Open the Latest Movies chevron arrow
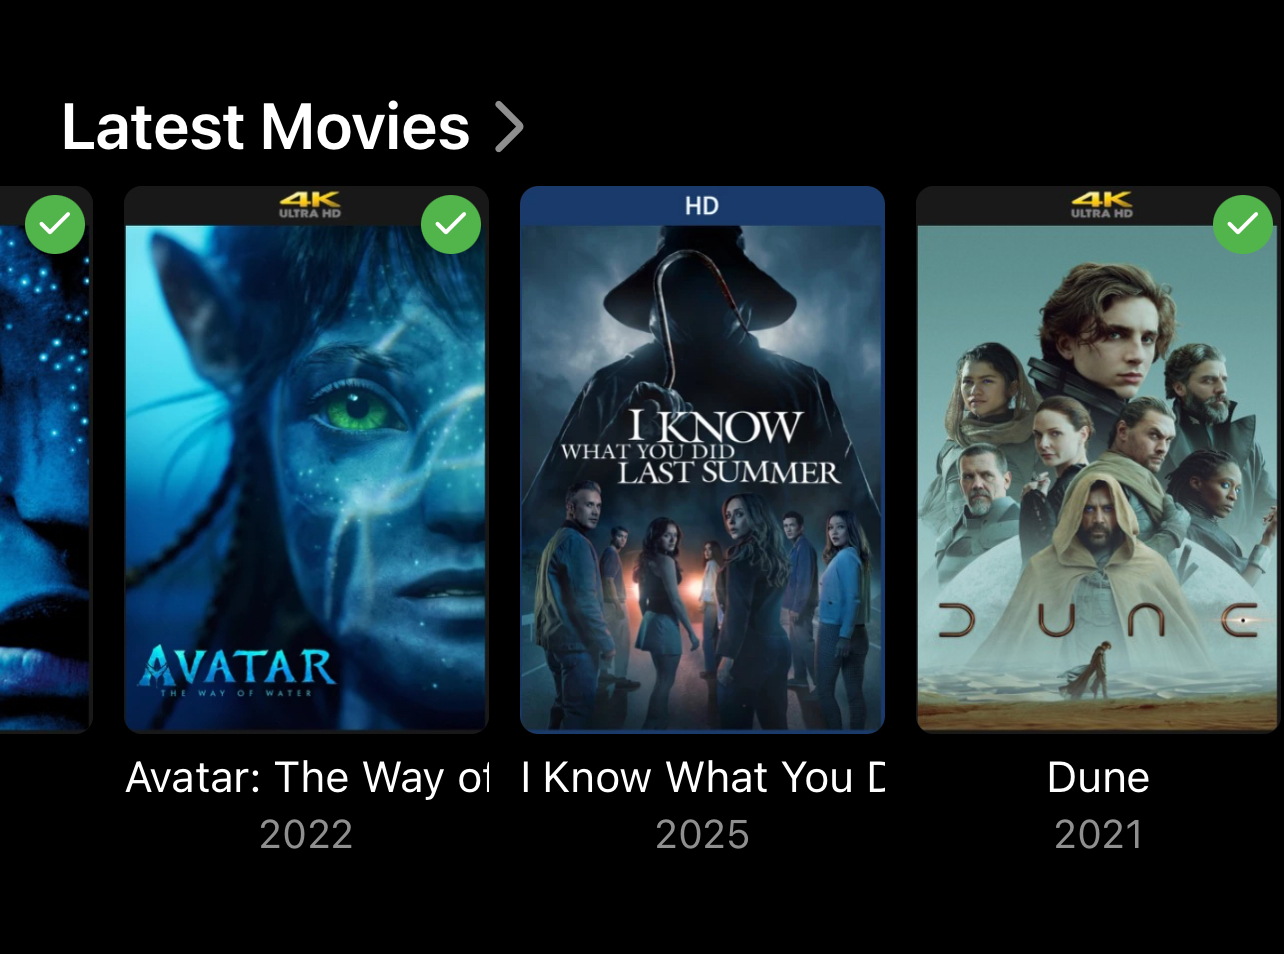Image resolution: width=1284 pixels, height=954 pixels. (510, 128)
